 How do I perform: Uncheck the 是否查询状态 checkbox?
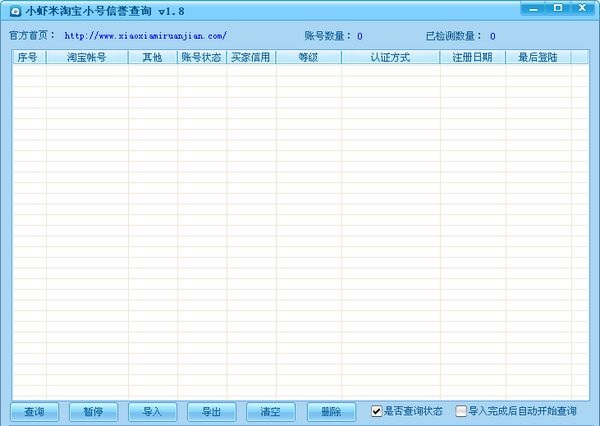pos(377,411)
